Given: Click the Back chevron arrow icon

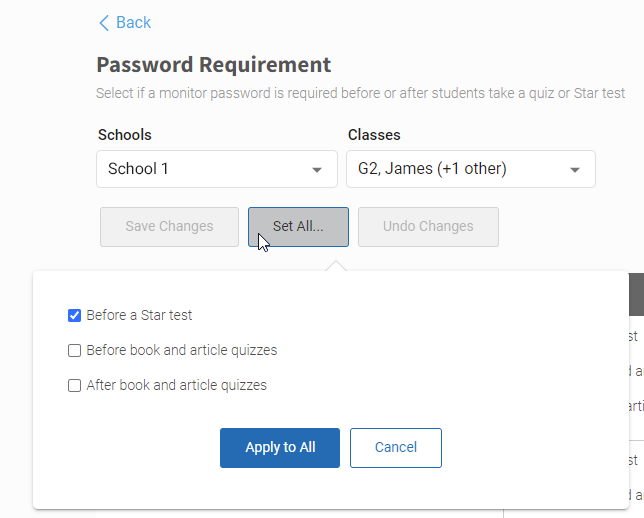Looking at the screenshot, I should coord(104,23).
